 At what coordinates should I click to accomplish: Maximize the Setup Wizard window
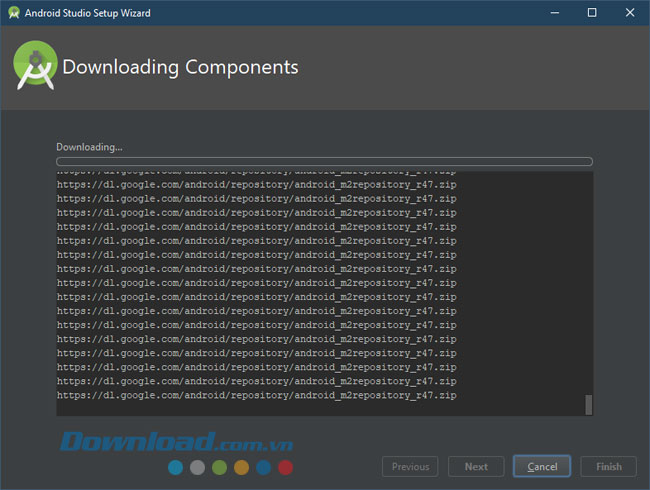pos(592,13)
